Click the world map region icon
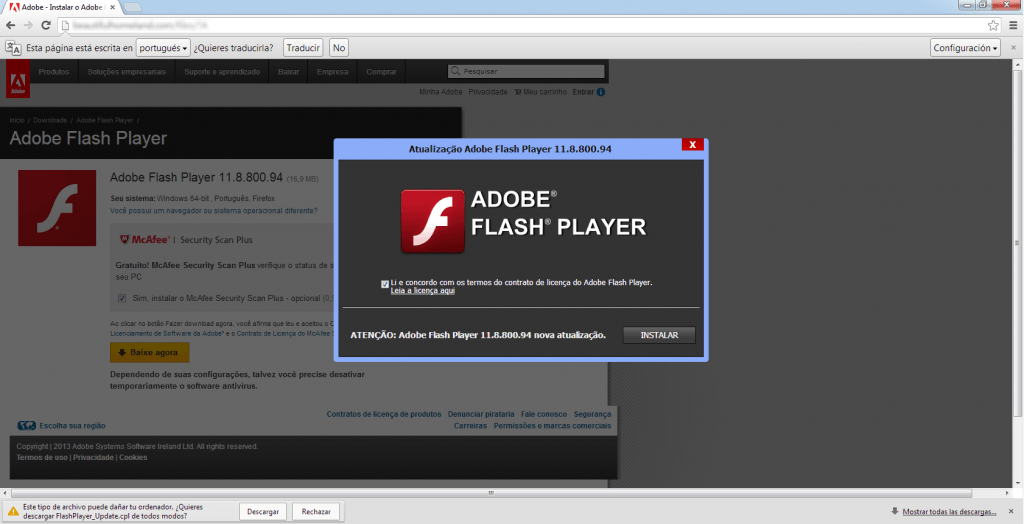Viewport: 1024px width, 524px height. (26, 425)
